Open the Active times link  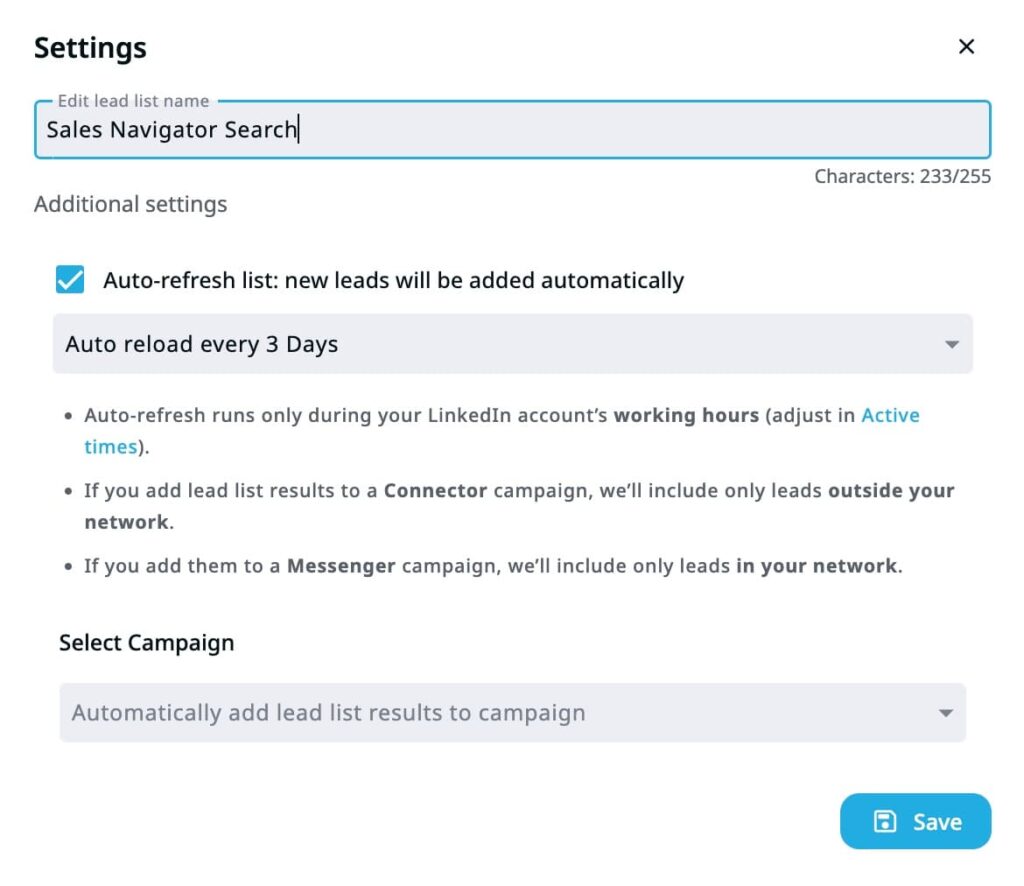pos(890,415)
